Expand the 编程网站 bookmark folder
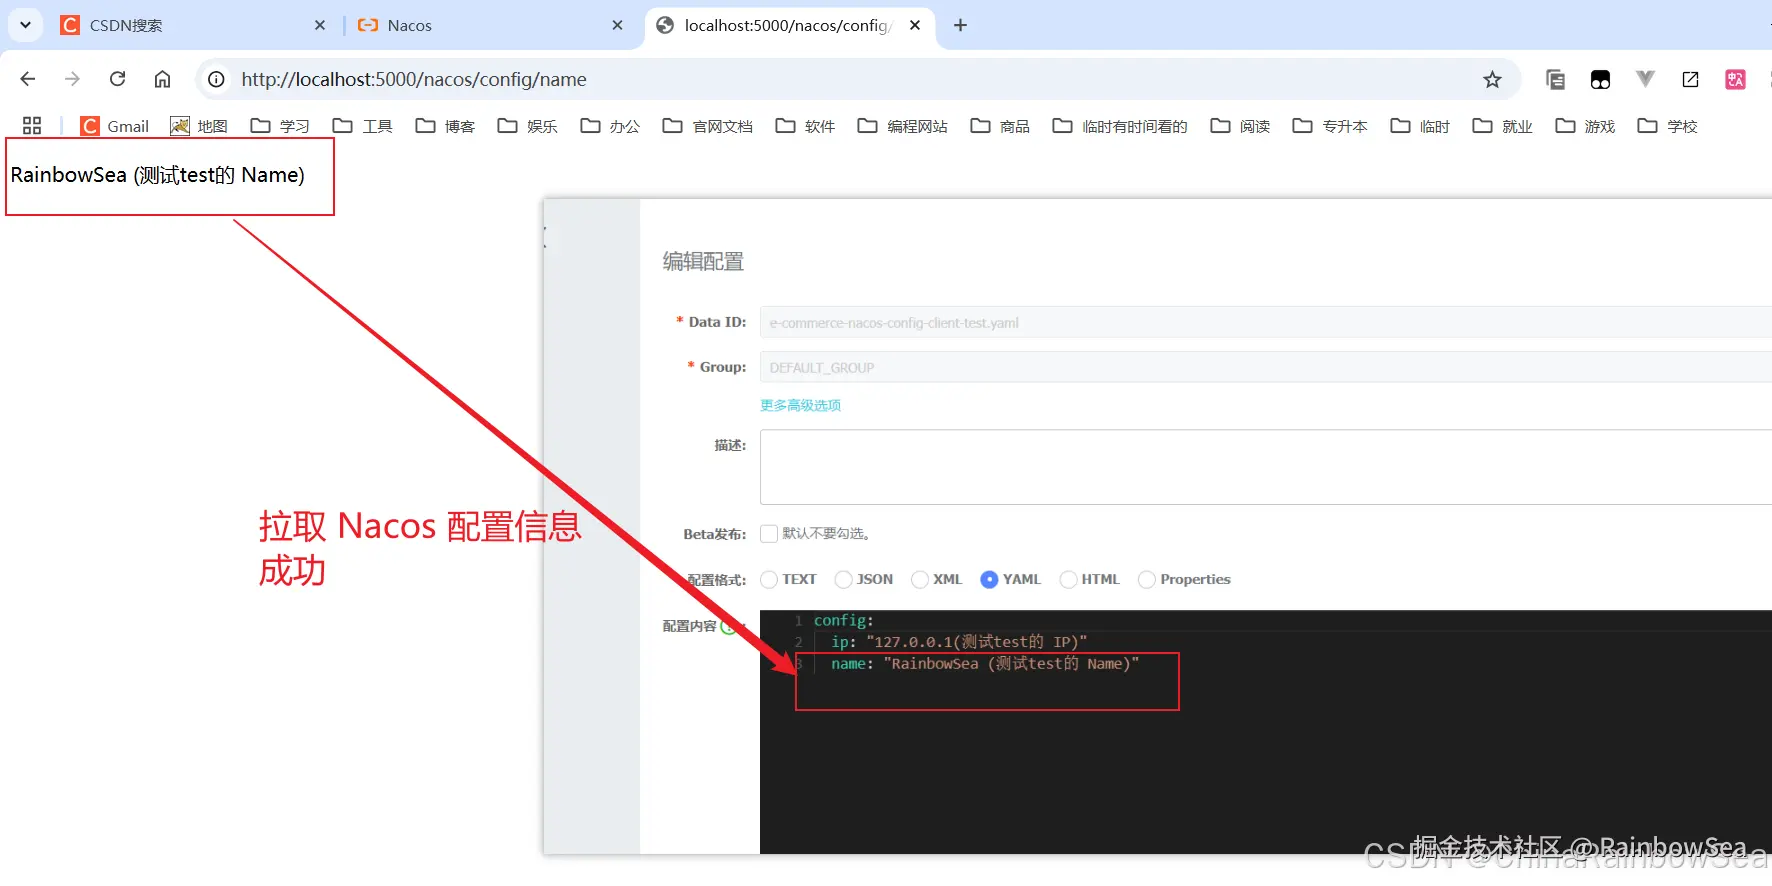 tap(903, 126)
